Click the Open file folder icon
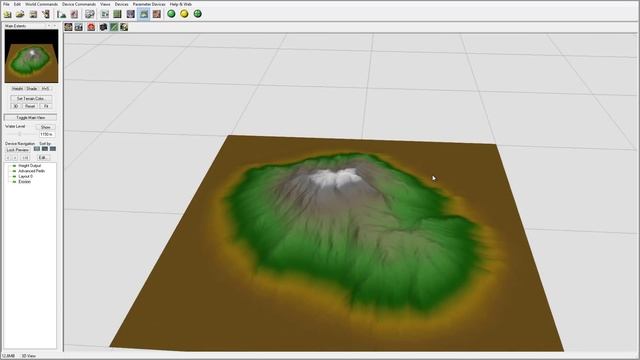 tap(20, 14)
